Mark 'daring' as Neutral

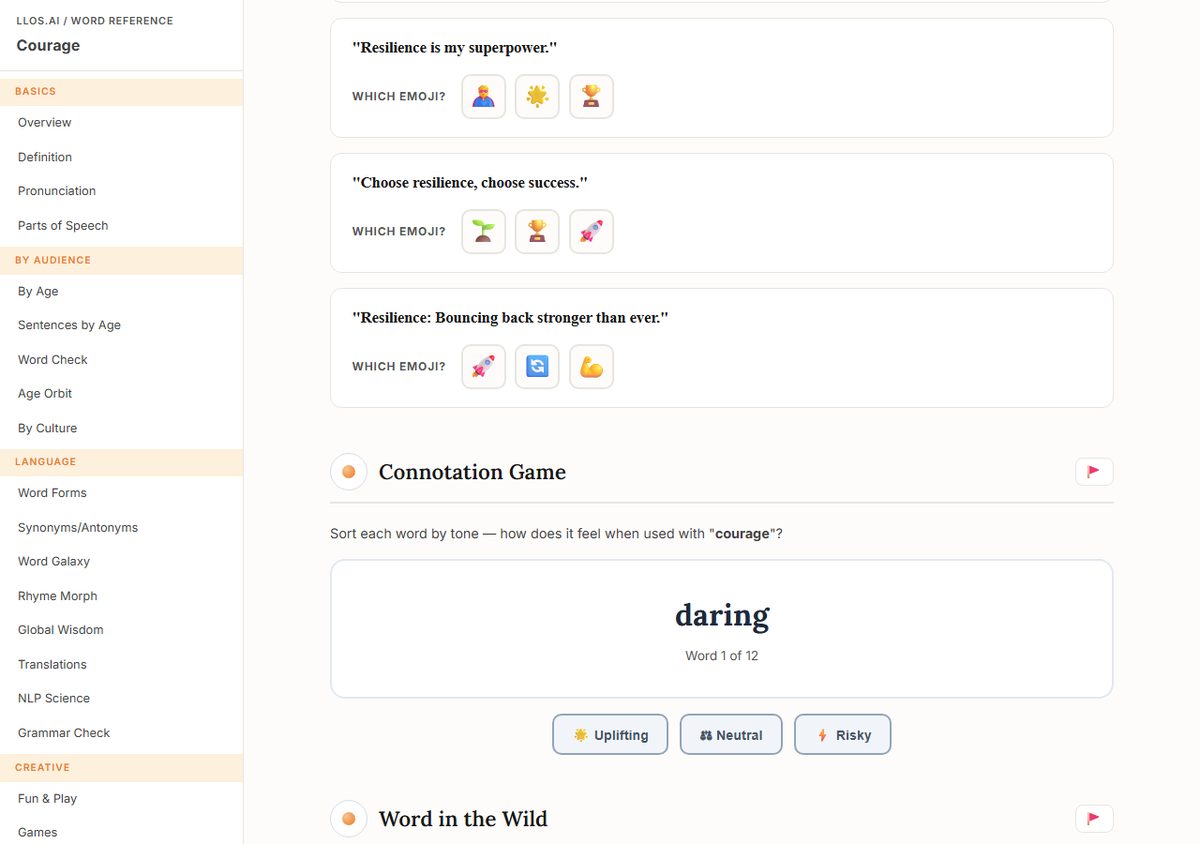point(731,735)
